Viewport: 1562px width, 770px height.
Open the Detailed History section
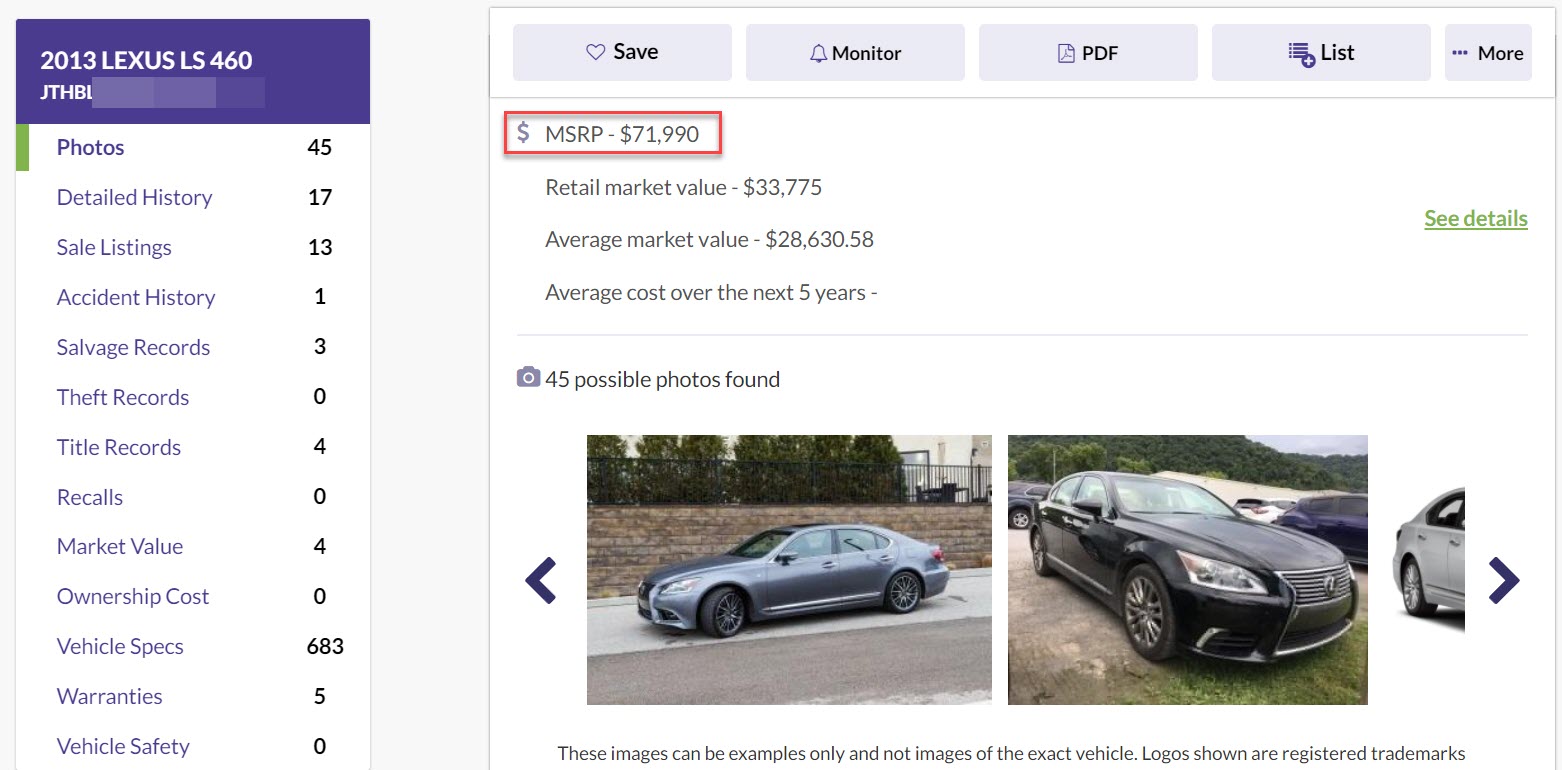[x=134, y=197]
